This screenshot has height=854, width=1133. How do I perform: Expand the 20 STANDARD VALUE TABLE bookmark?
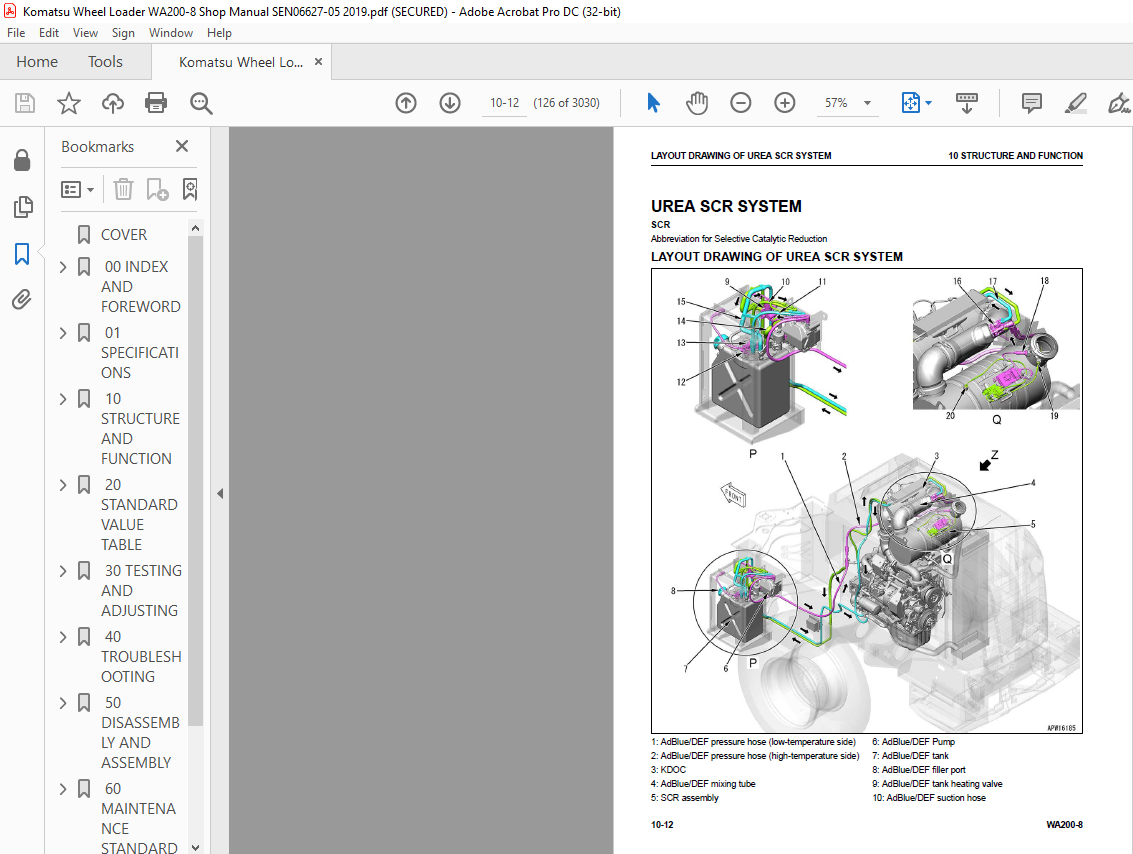pyautogui.click(x=63, y=485)
